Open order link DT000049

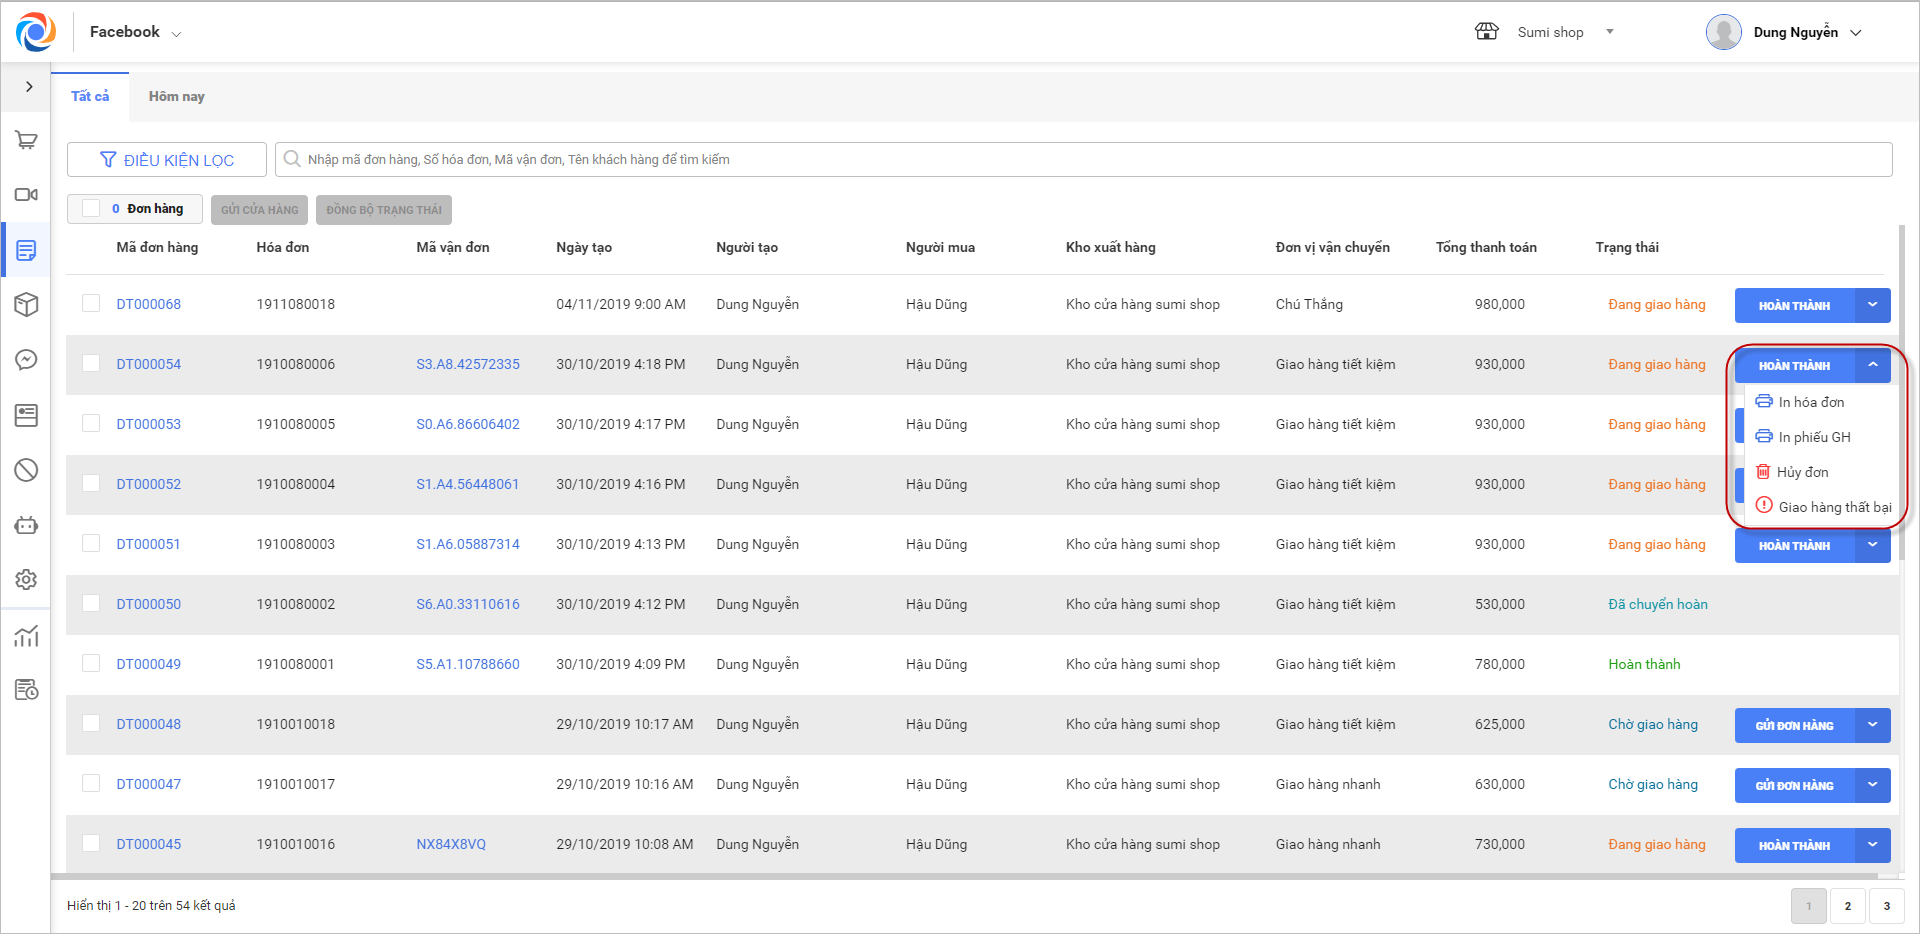(x=148, y=664)
